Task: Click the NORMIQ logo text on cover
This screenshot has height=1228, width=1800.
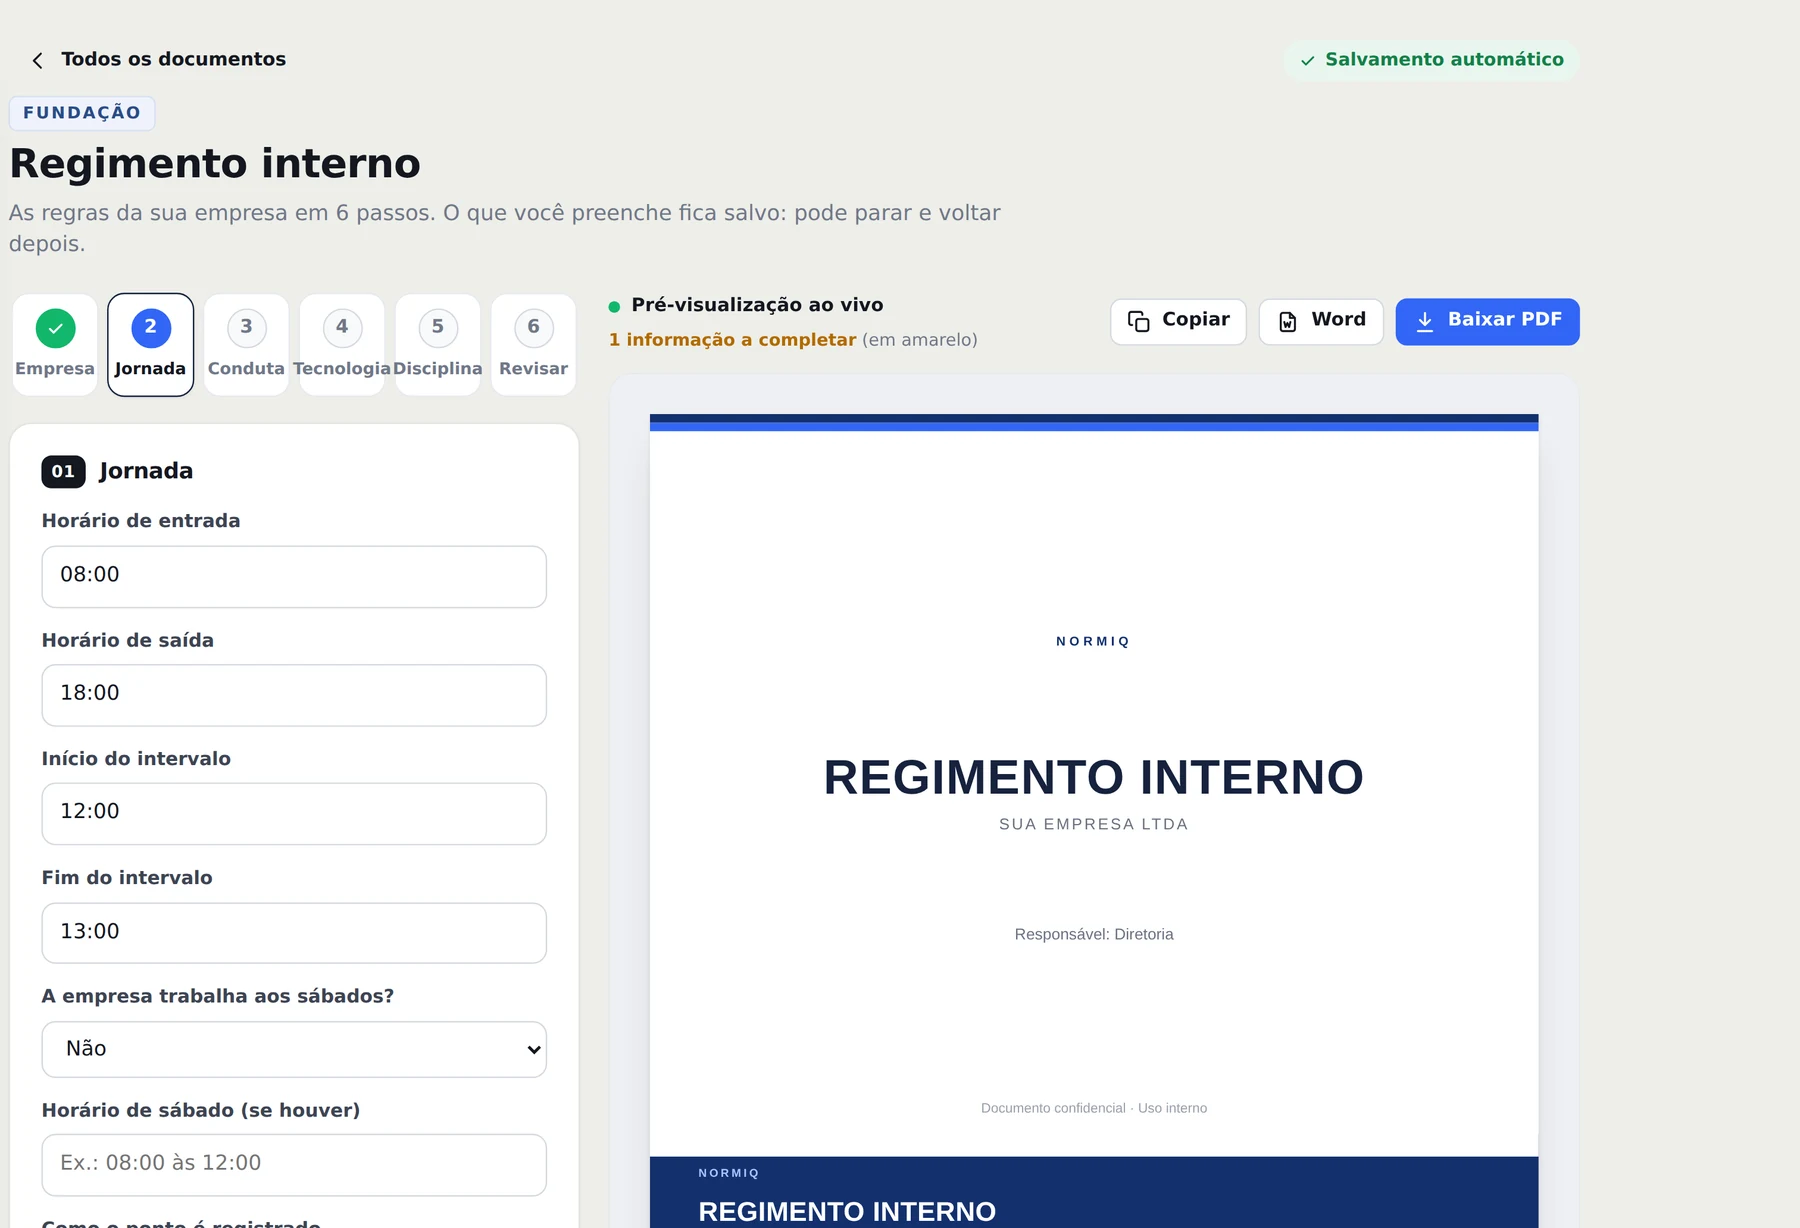Action: [x=1093, y=641]
